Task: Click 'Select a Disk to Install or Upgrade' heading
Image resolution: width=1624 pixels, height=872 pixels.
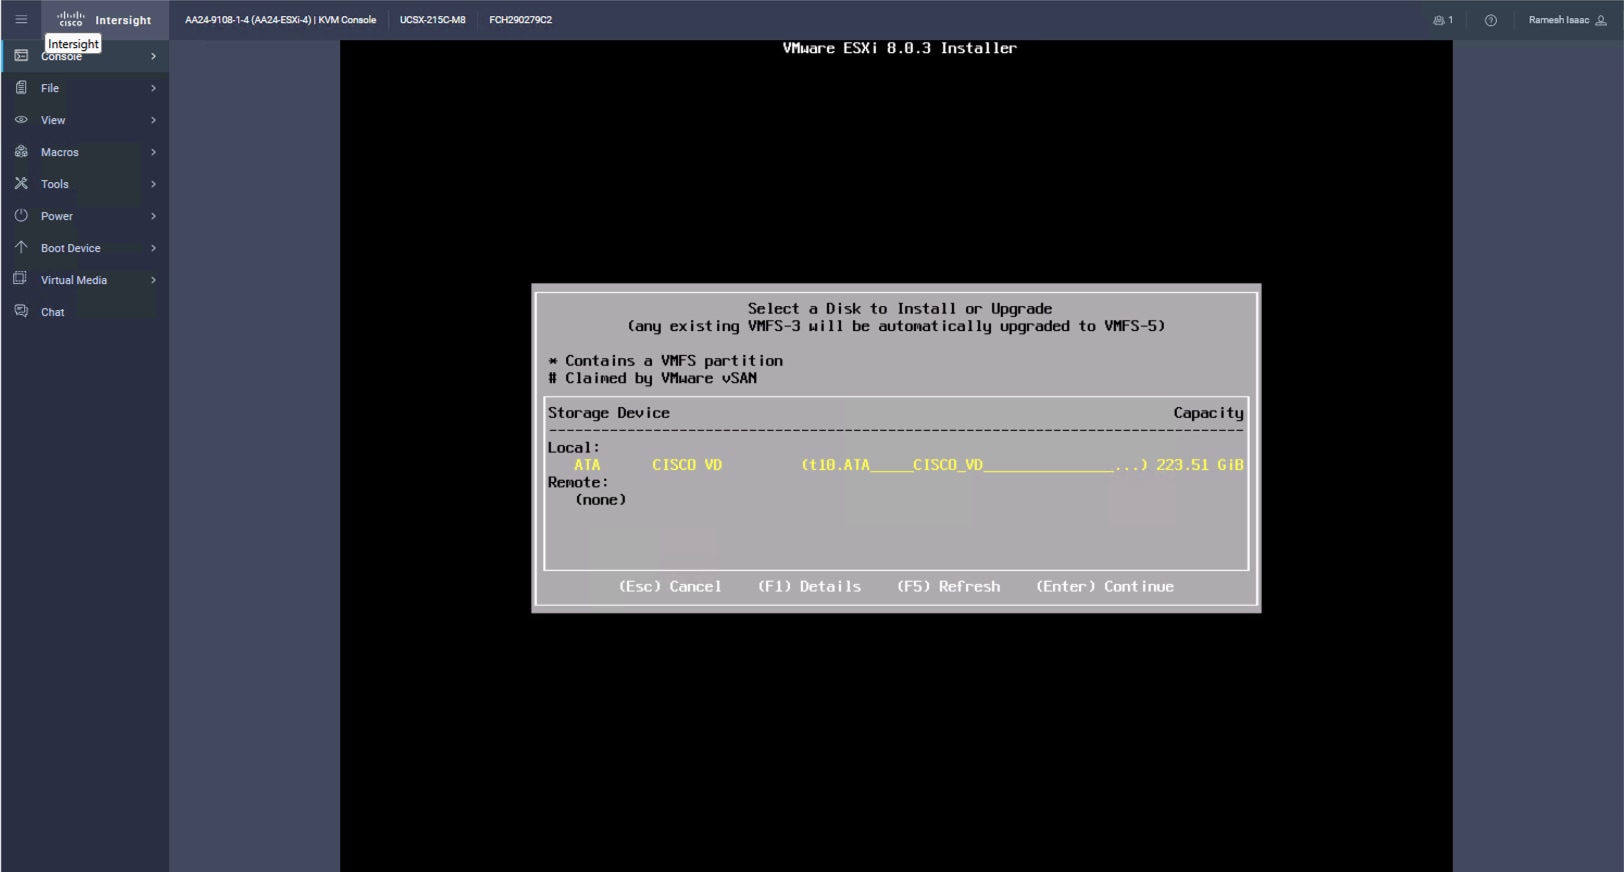Action: [900, 309]
